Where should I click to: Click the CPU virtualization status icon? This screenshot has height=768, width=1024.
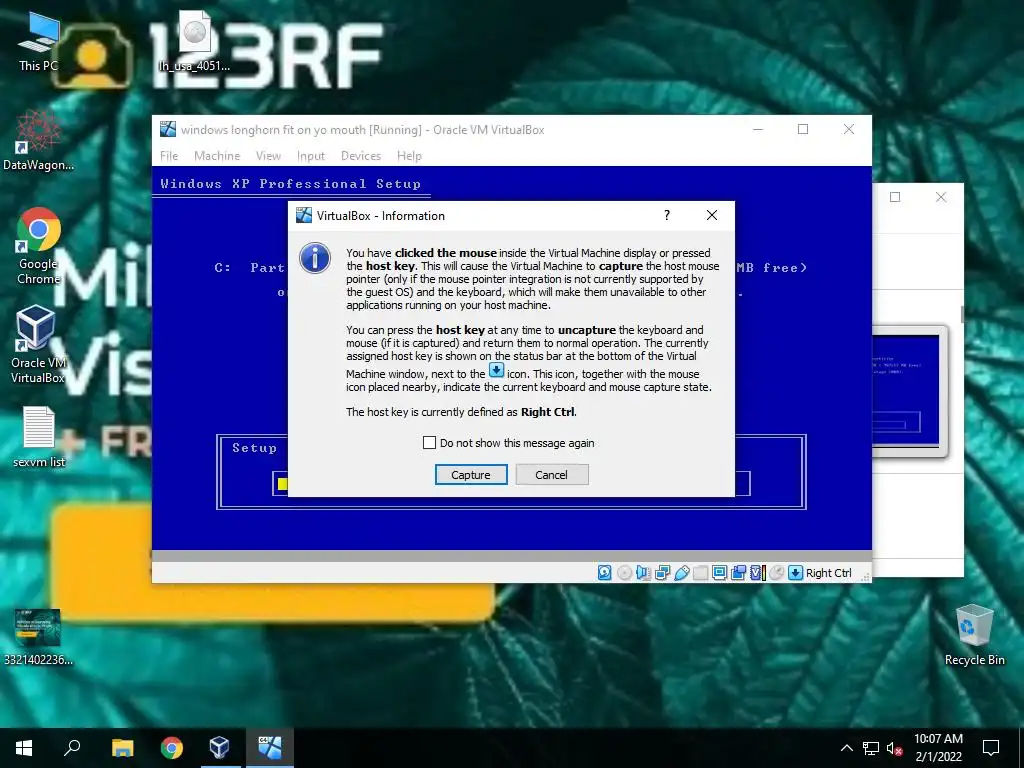[757, 573]
